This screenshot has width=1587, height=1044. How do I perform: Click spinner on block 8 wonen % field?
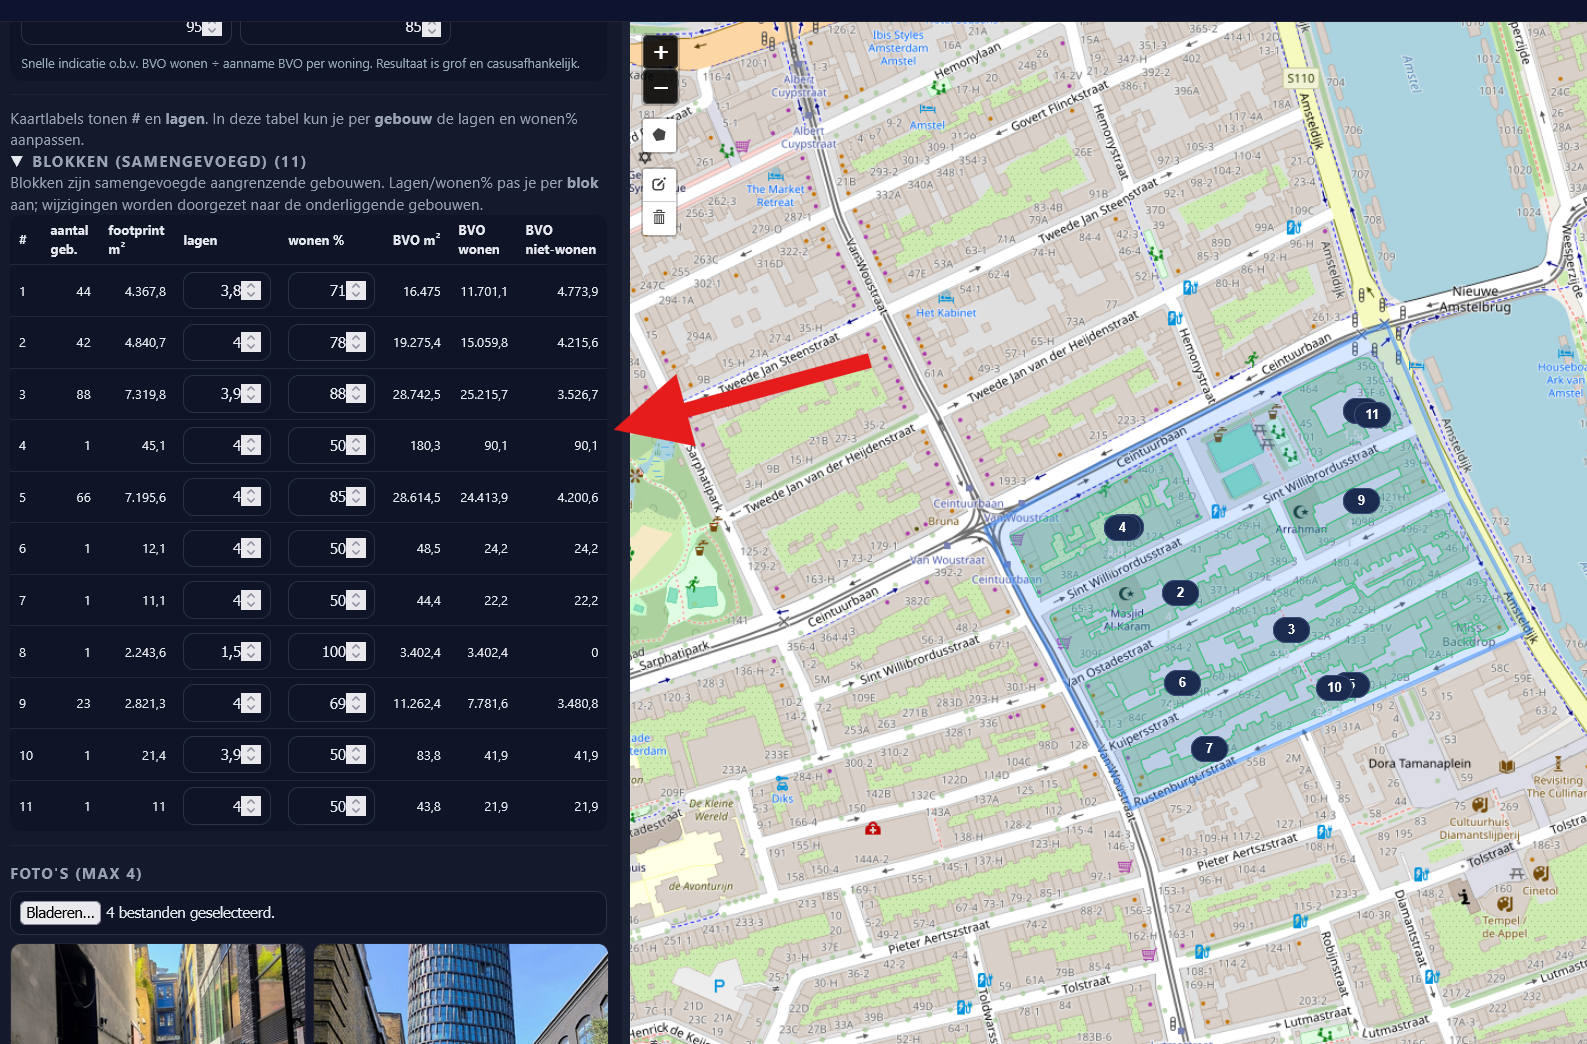356,652
